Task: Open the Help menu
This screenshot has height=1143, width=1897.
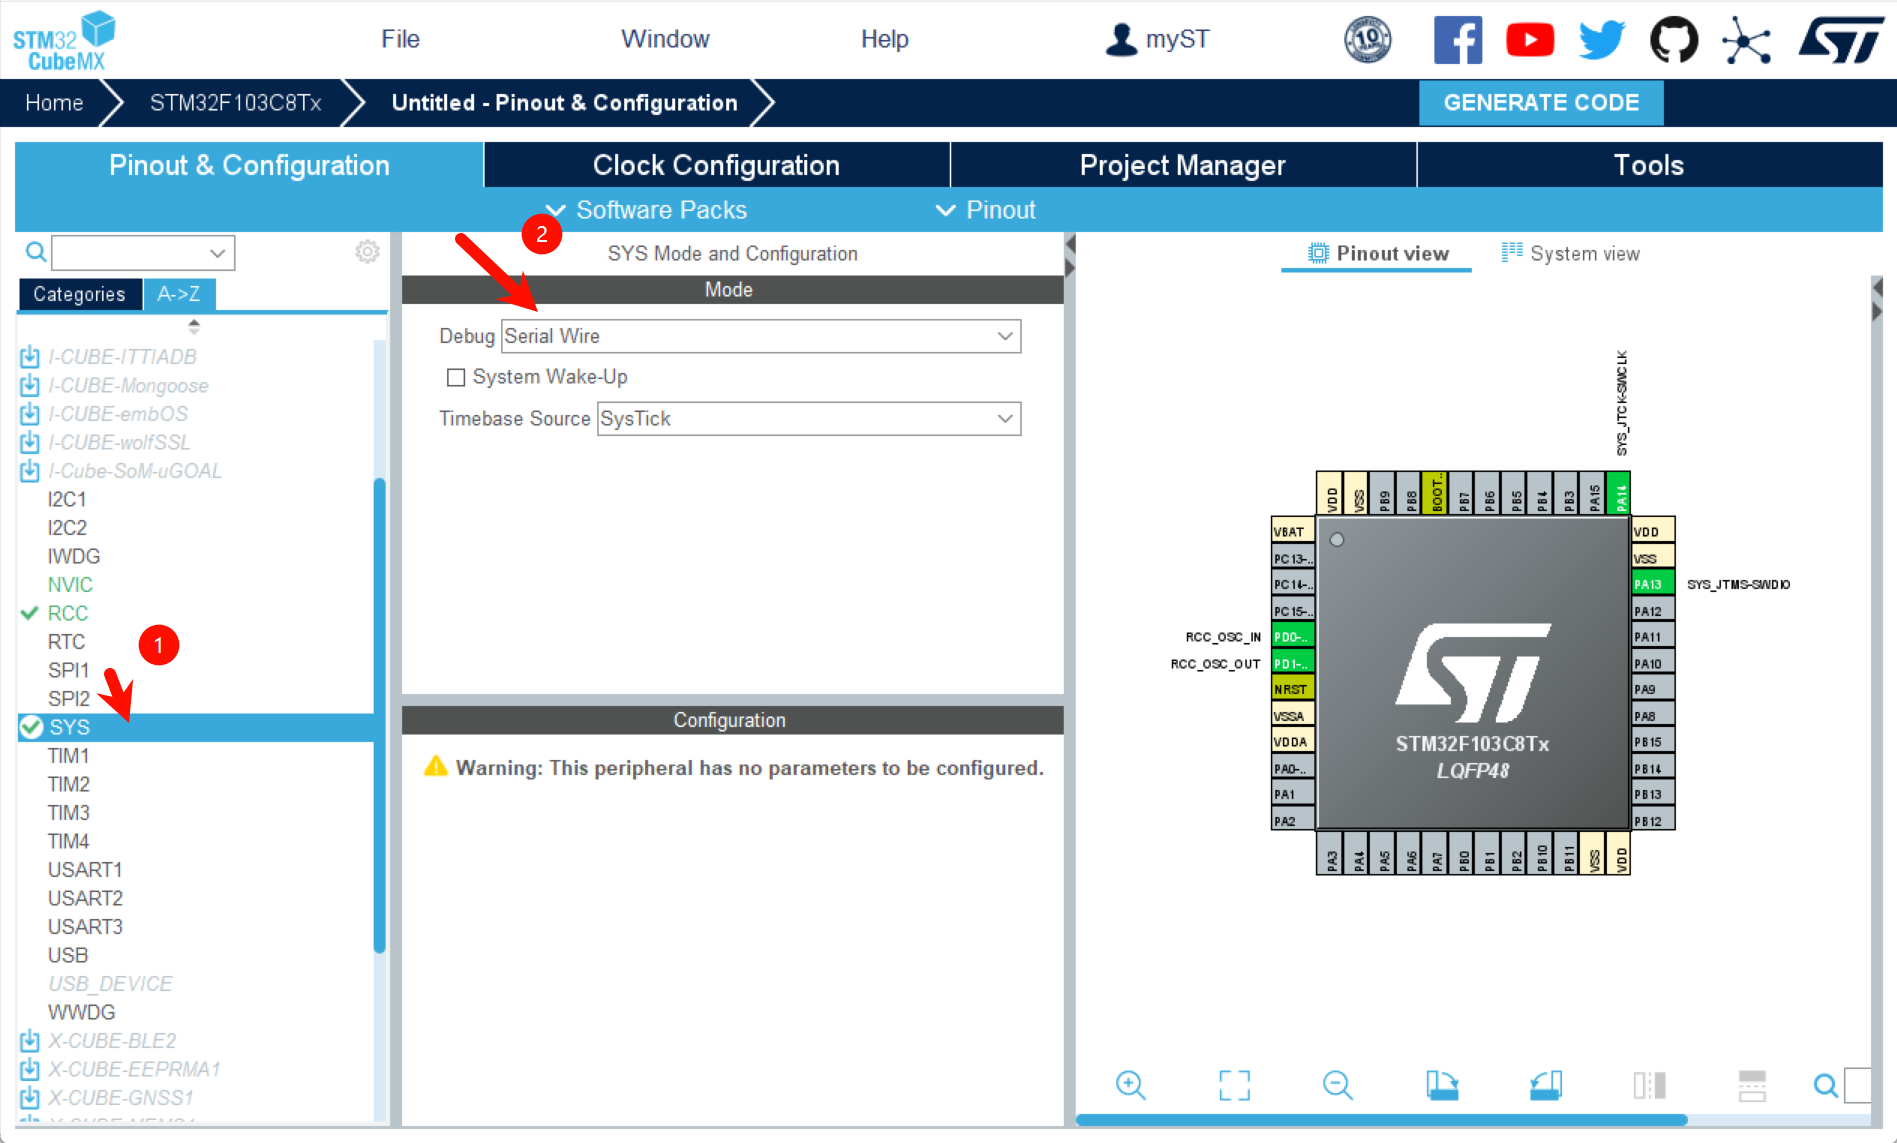Action: pyautogui.click(x=885, y=39)
